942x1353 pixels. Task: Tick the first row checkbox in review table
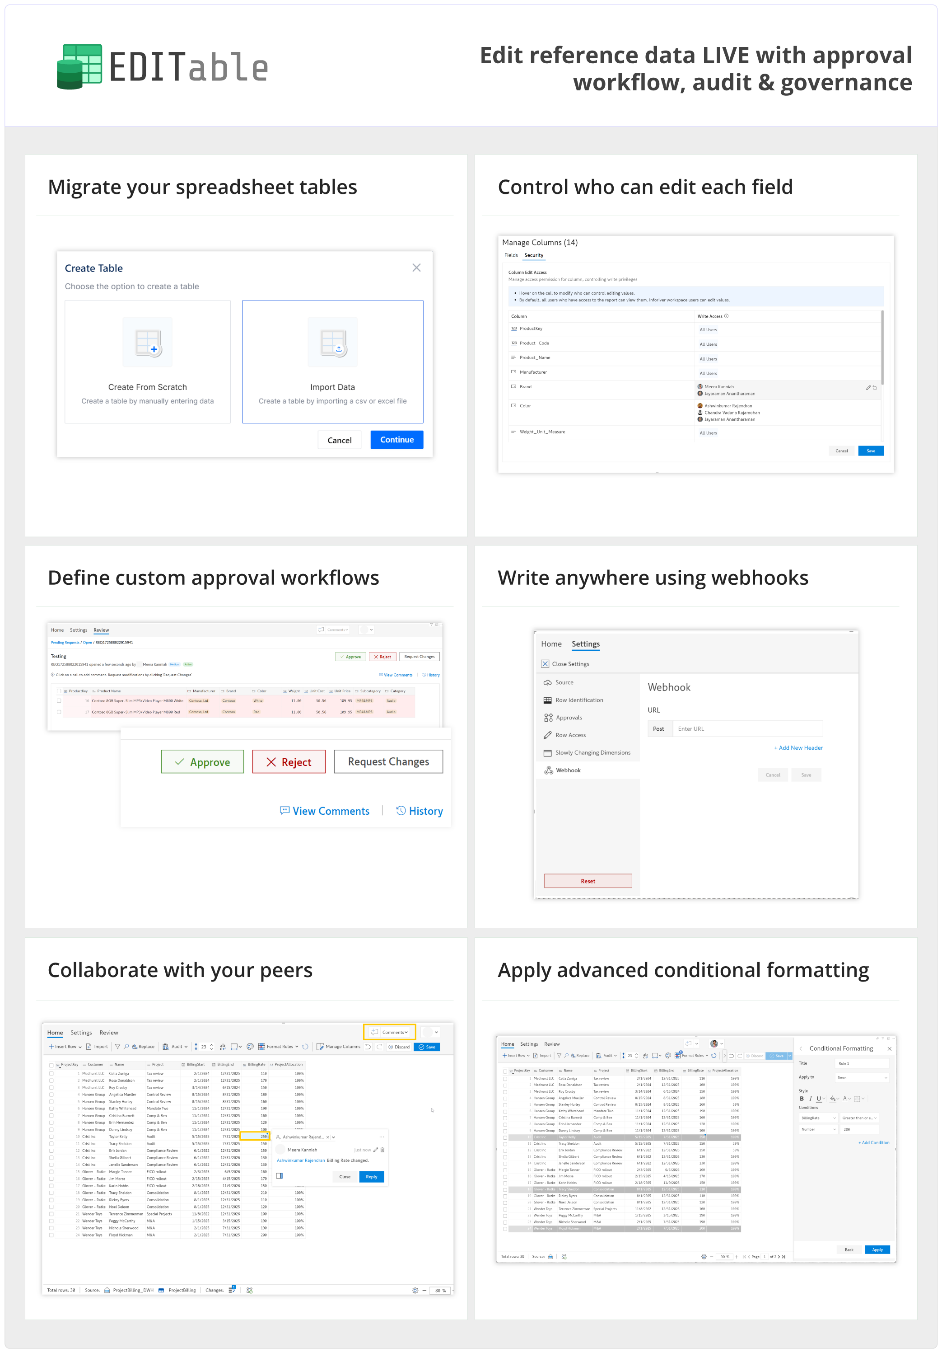point(59,700)
